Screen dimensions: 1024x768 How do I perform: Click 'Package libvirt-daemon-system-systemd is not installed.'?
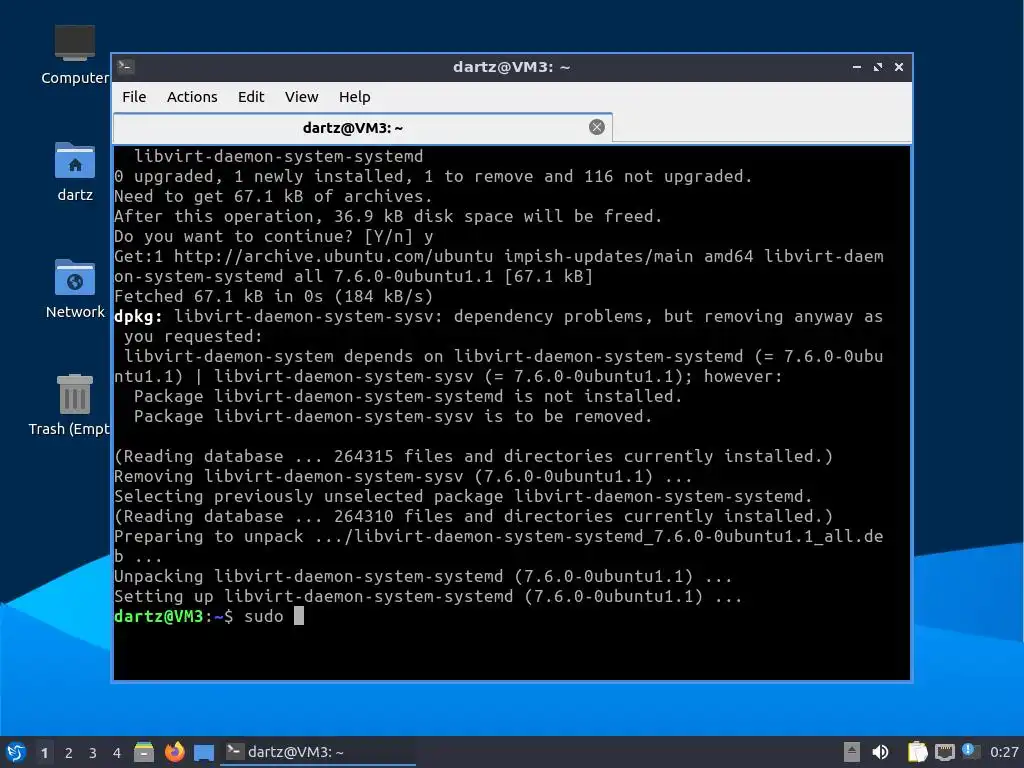coord(408,396)
